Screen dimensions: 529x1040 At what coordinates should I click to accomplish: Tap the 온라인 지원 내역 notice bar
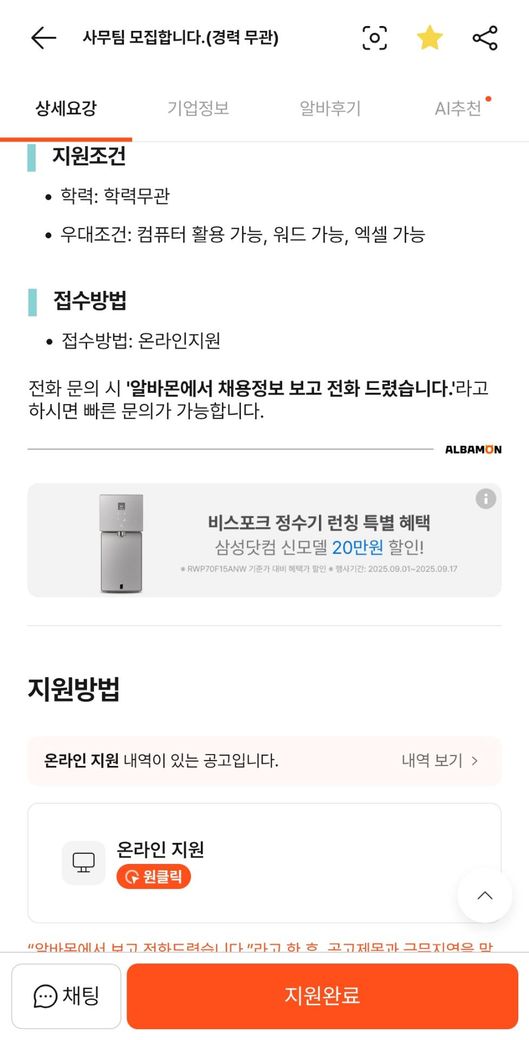click(x=264, y=761)
